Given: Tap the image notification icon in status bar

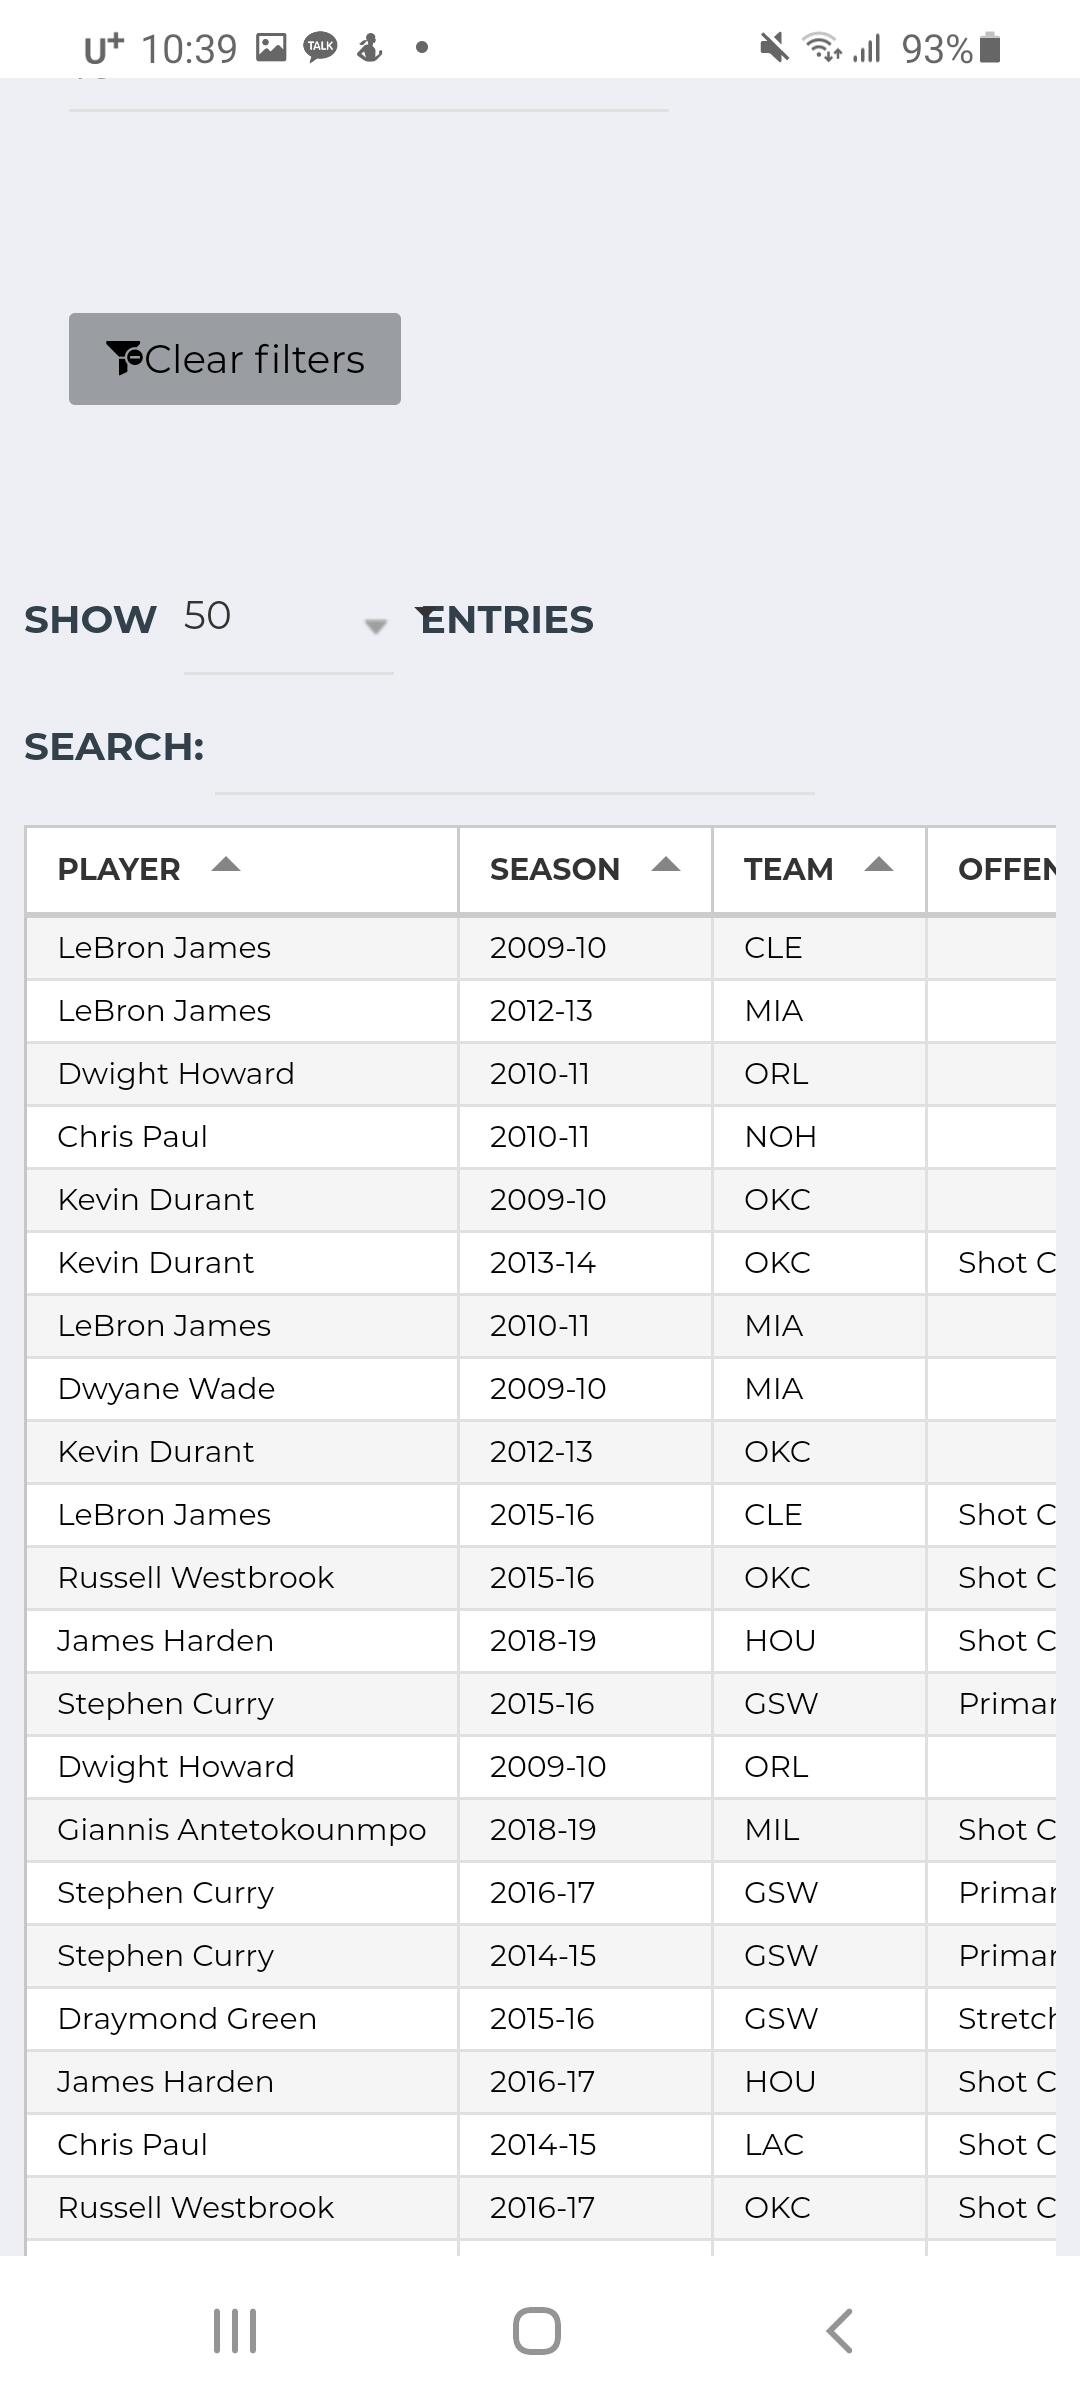Looking at the screenshot, I should pos(271,47).
